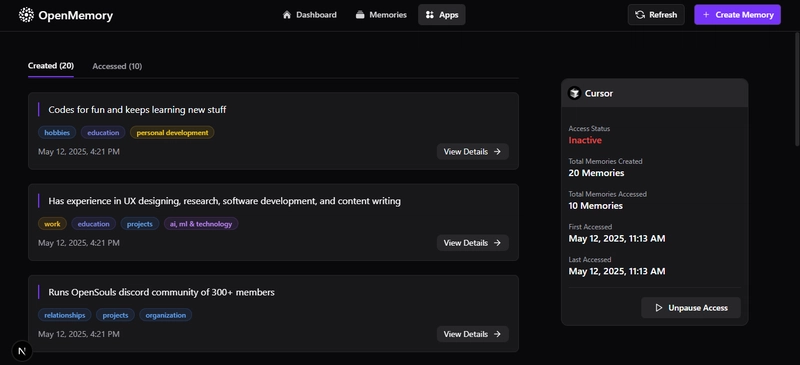Image resolution: width=800 pixels, height=365 pixels.
Task: Switch to the Accessed (10) tab
Action: [117, 66]
